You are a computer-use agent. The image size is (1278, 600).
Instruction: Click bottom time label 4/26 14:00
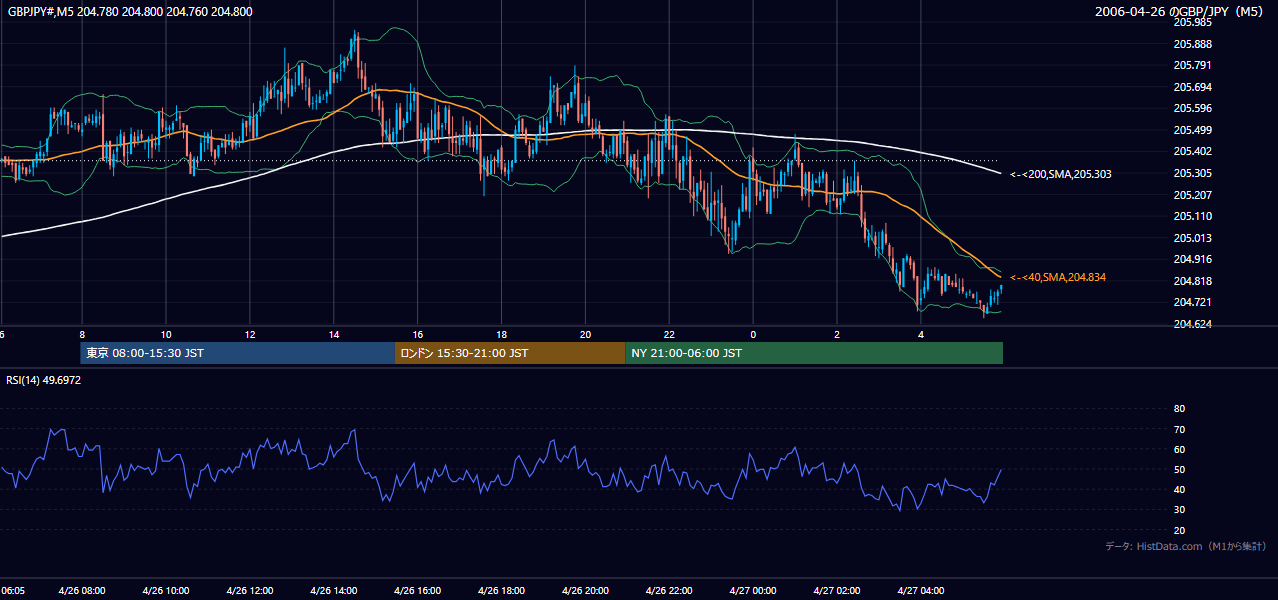(x=334, y=591)
